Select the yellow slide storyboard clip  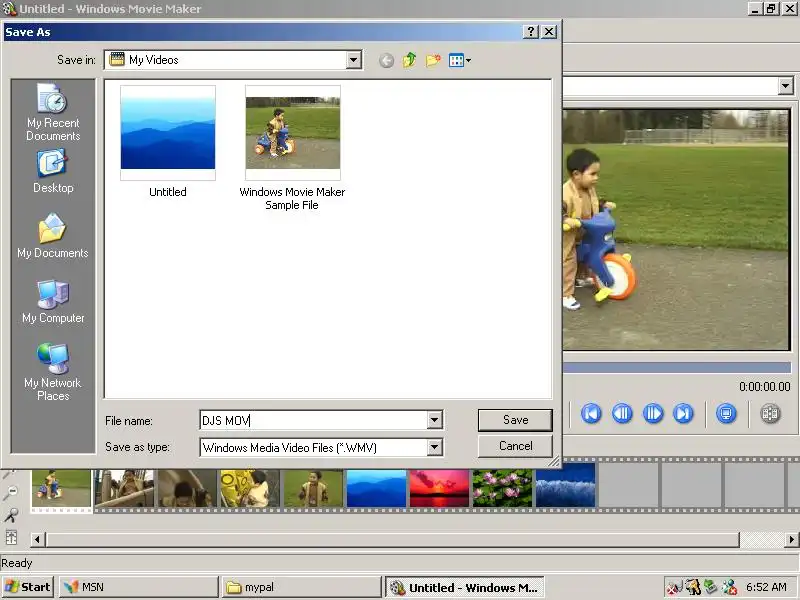250,488
